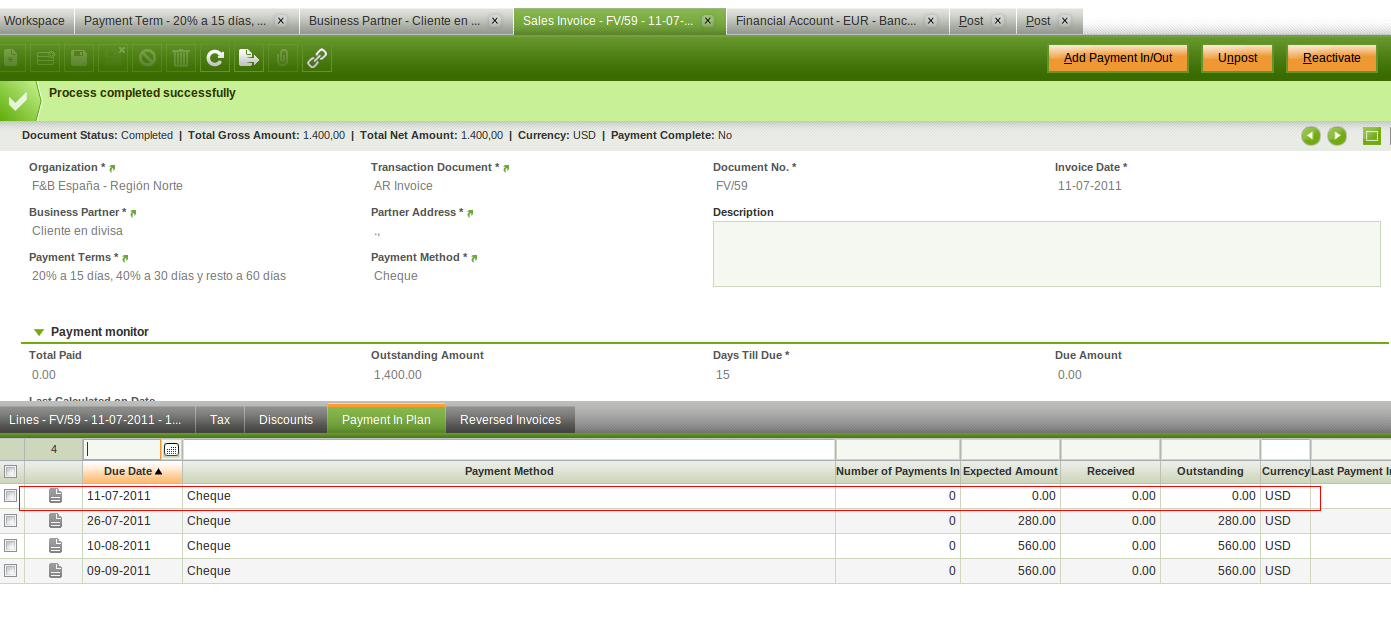
Task: Close the Financial Account tab
Action: coord(930,20)
